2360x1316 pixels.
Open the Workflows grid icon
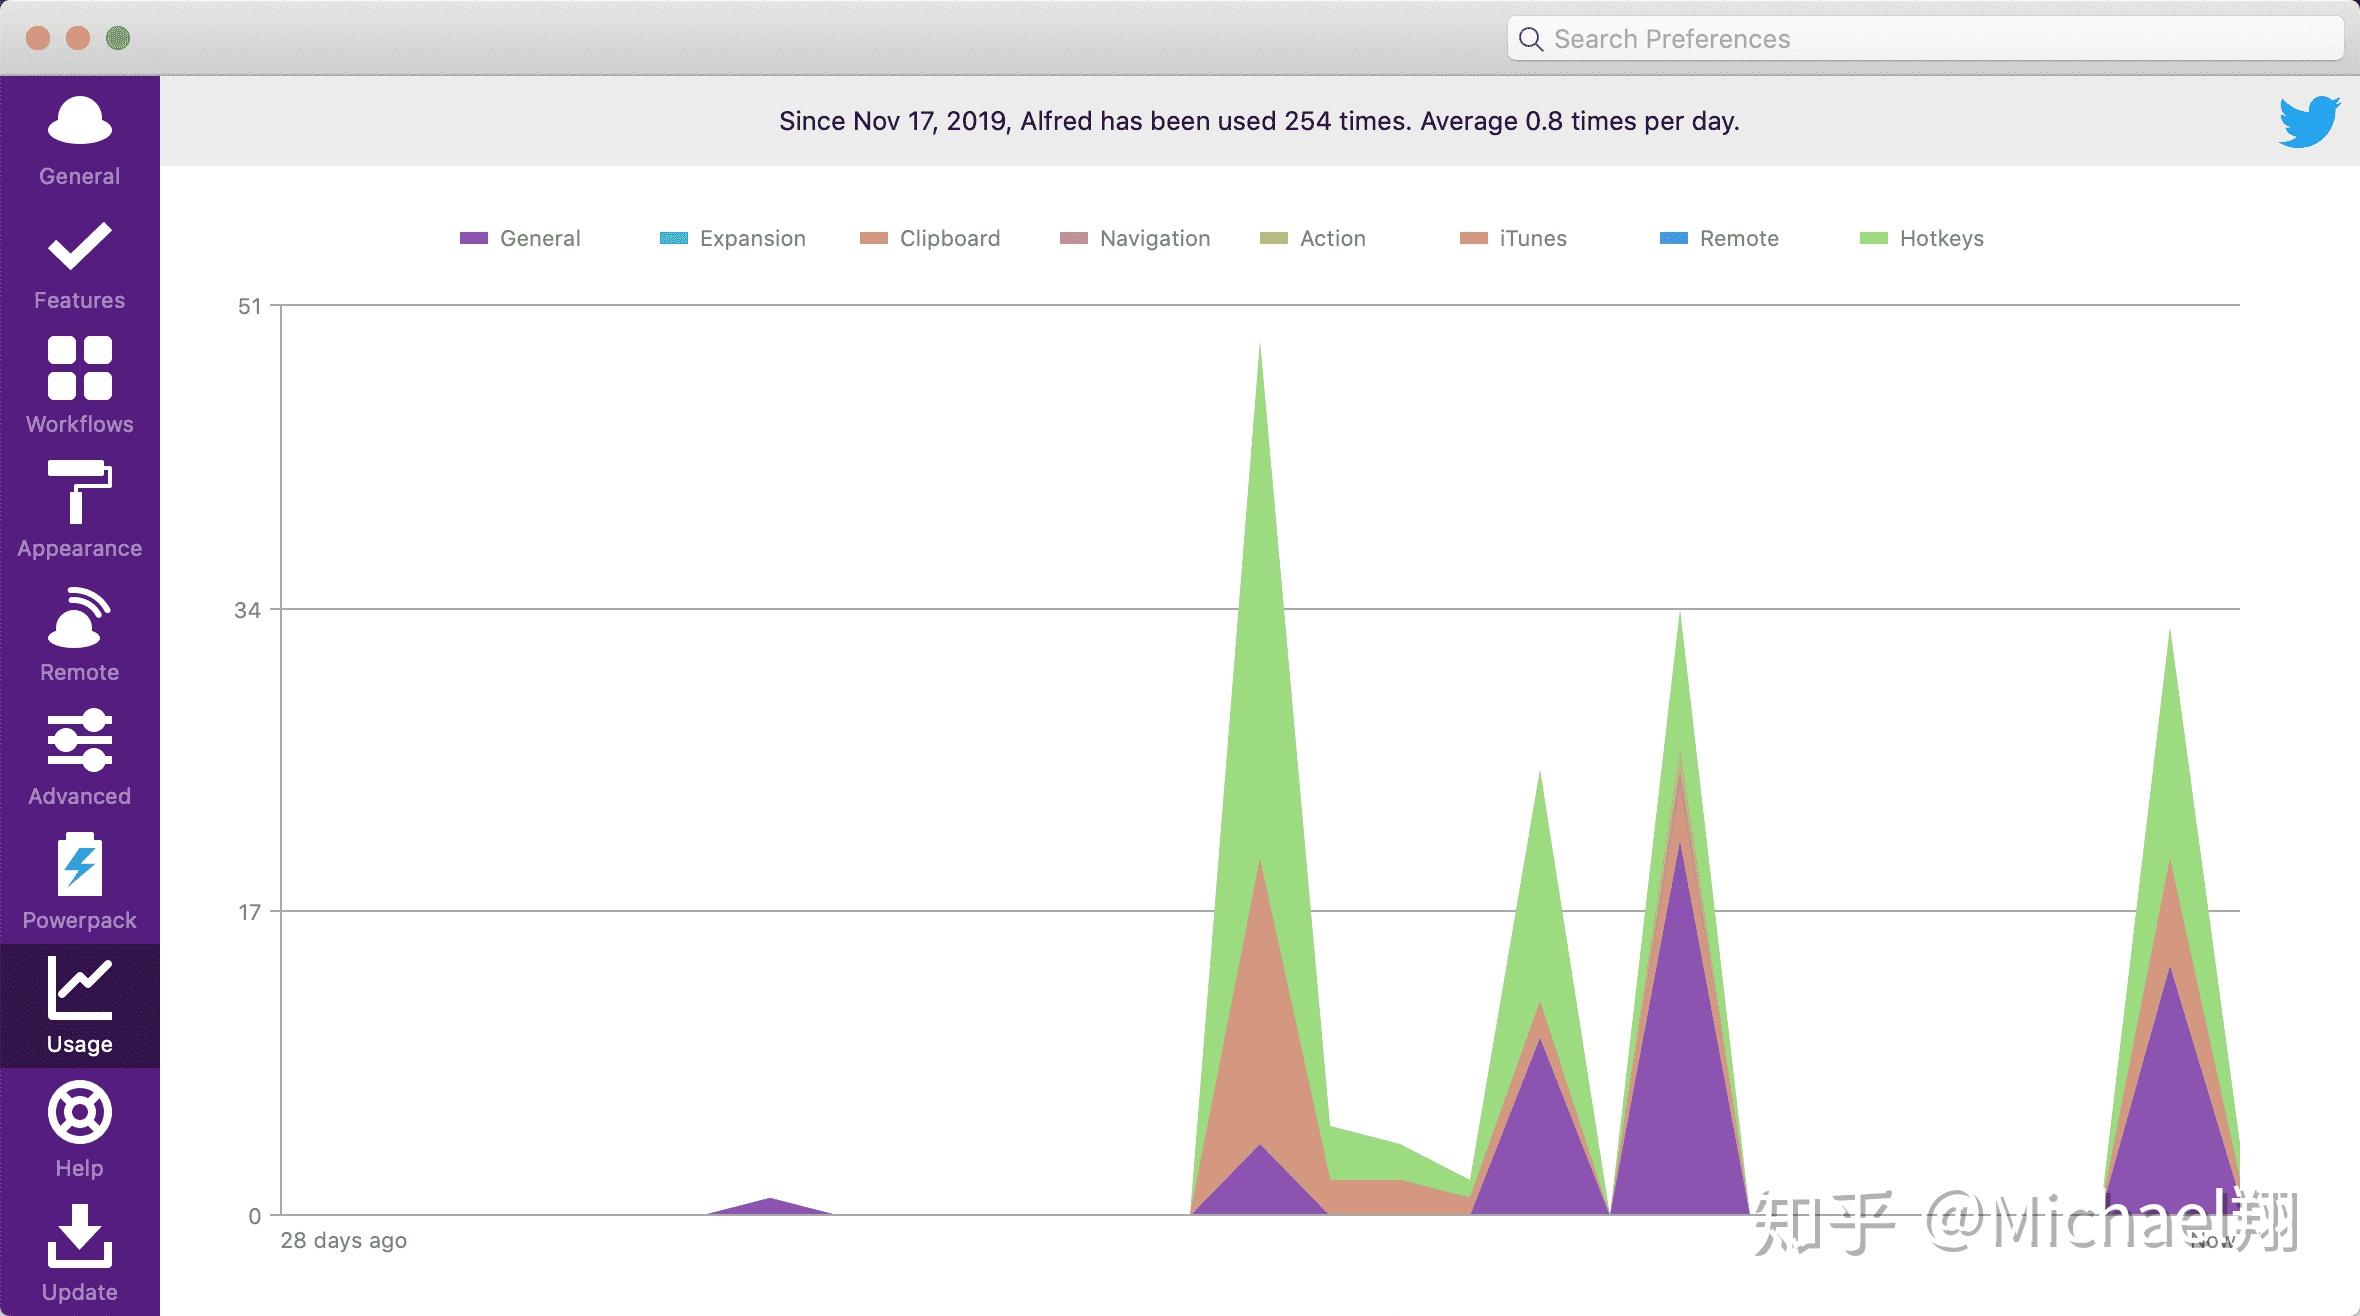[x=79, y=369]
